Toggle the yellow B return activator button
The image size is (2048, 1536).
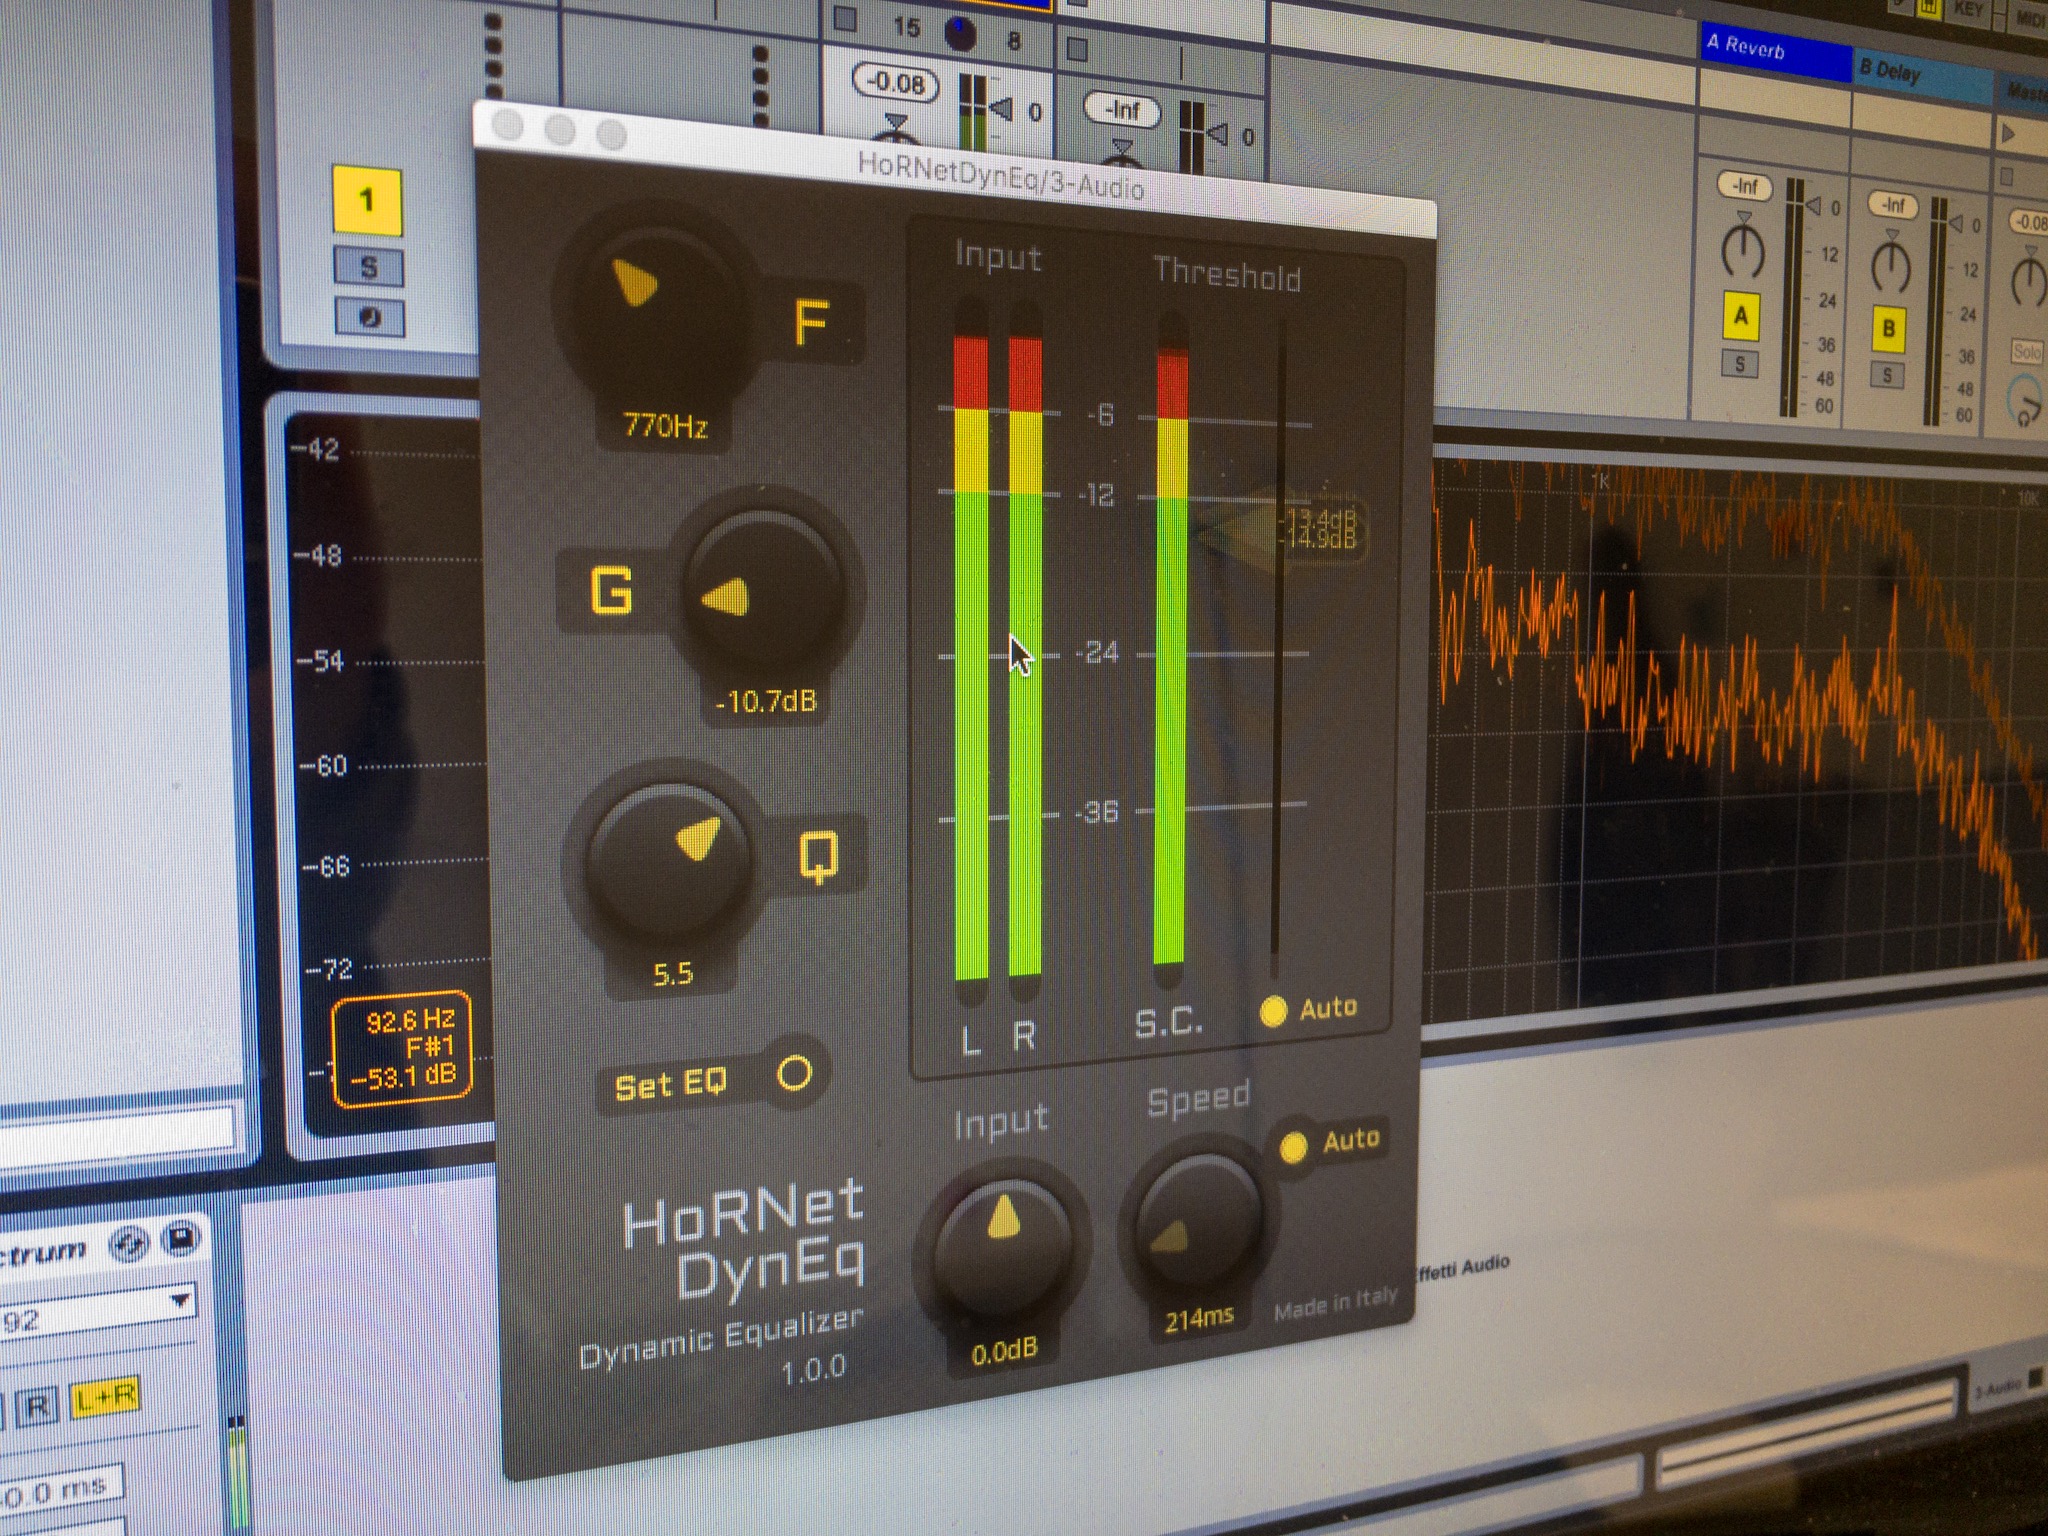[1888, 328]
